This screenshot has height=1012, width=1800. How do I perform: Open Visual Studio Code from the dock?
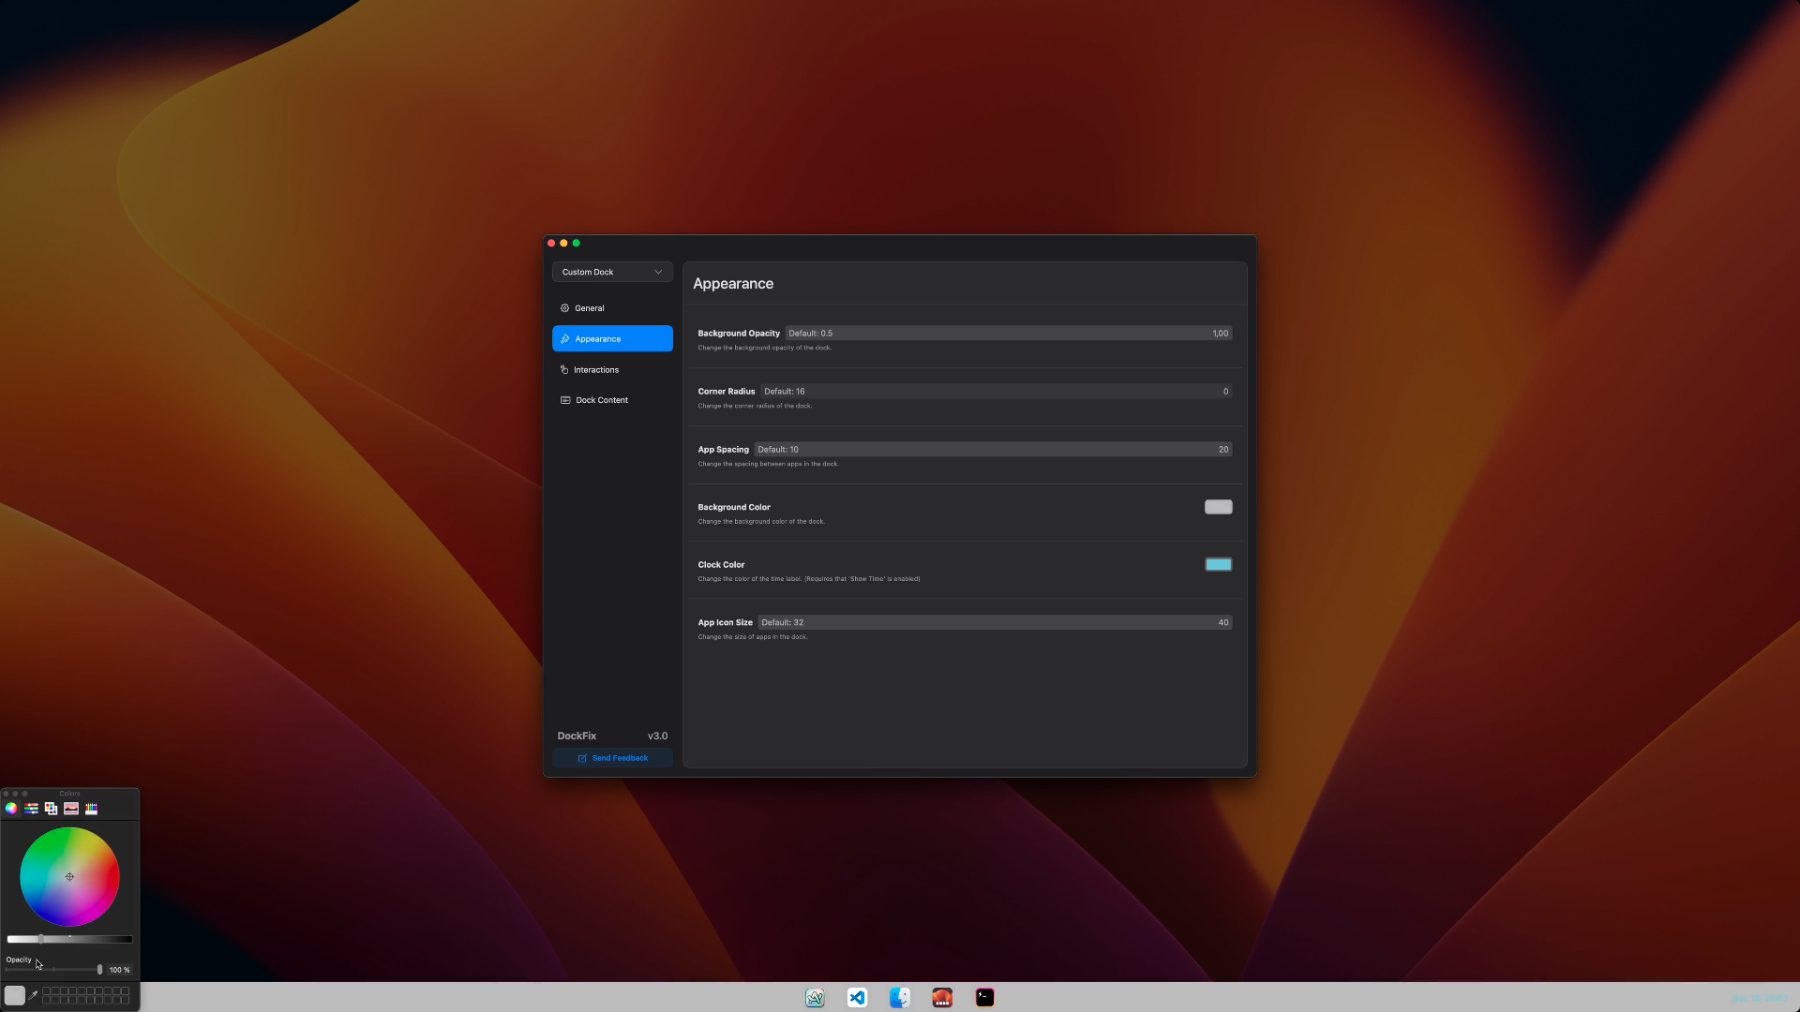click(x=857, y=997)
